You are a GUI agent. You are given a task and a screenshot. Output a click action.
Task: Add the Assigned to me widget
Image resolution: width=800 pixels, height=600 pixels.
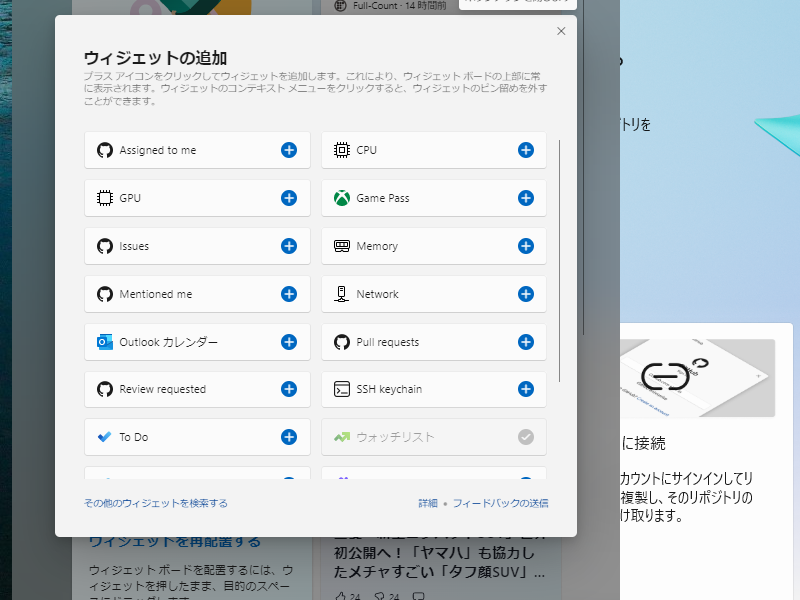coord(288,150)
